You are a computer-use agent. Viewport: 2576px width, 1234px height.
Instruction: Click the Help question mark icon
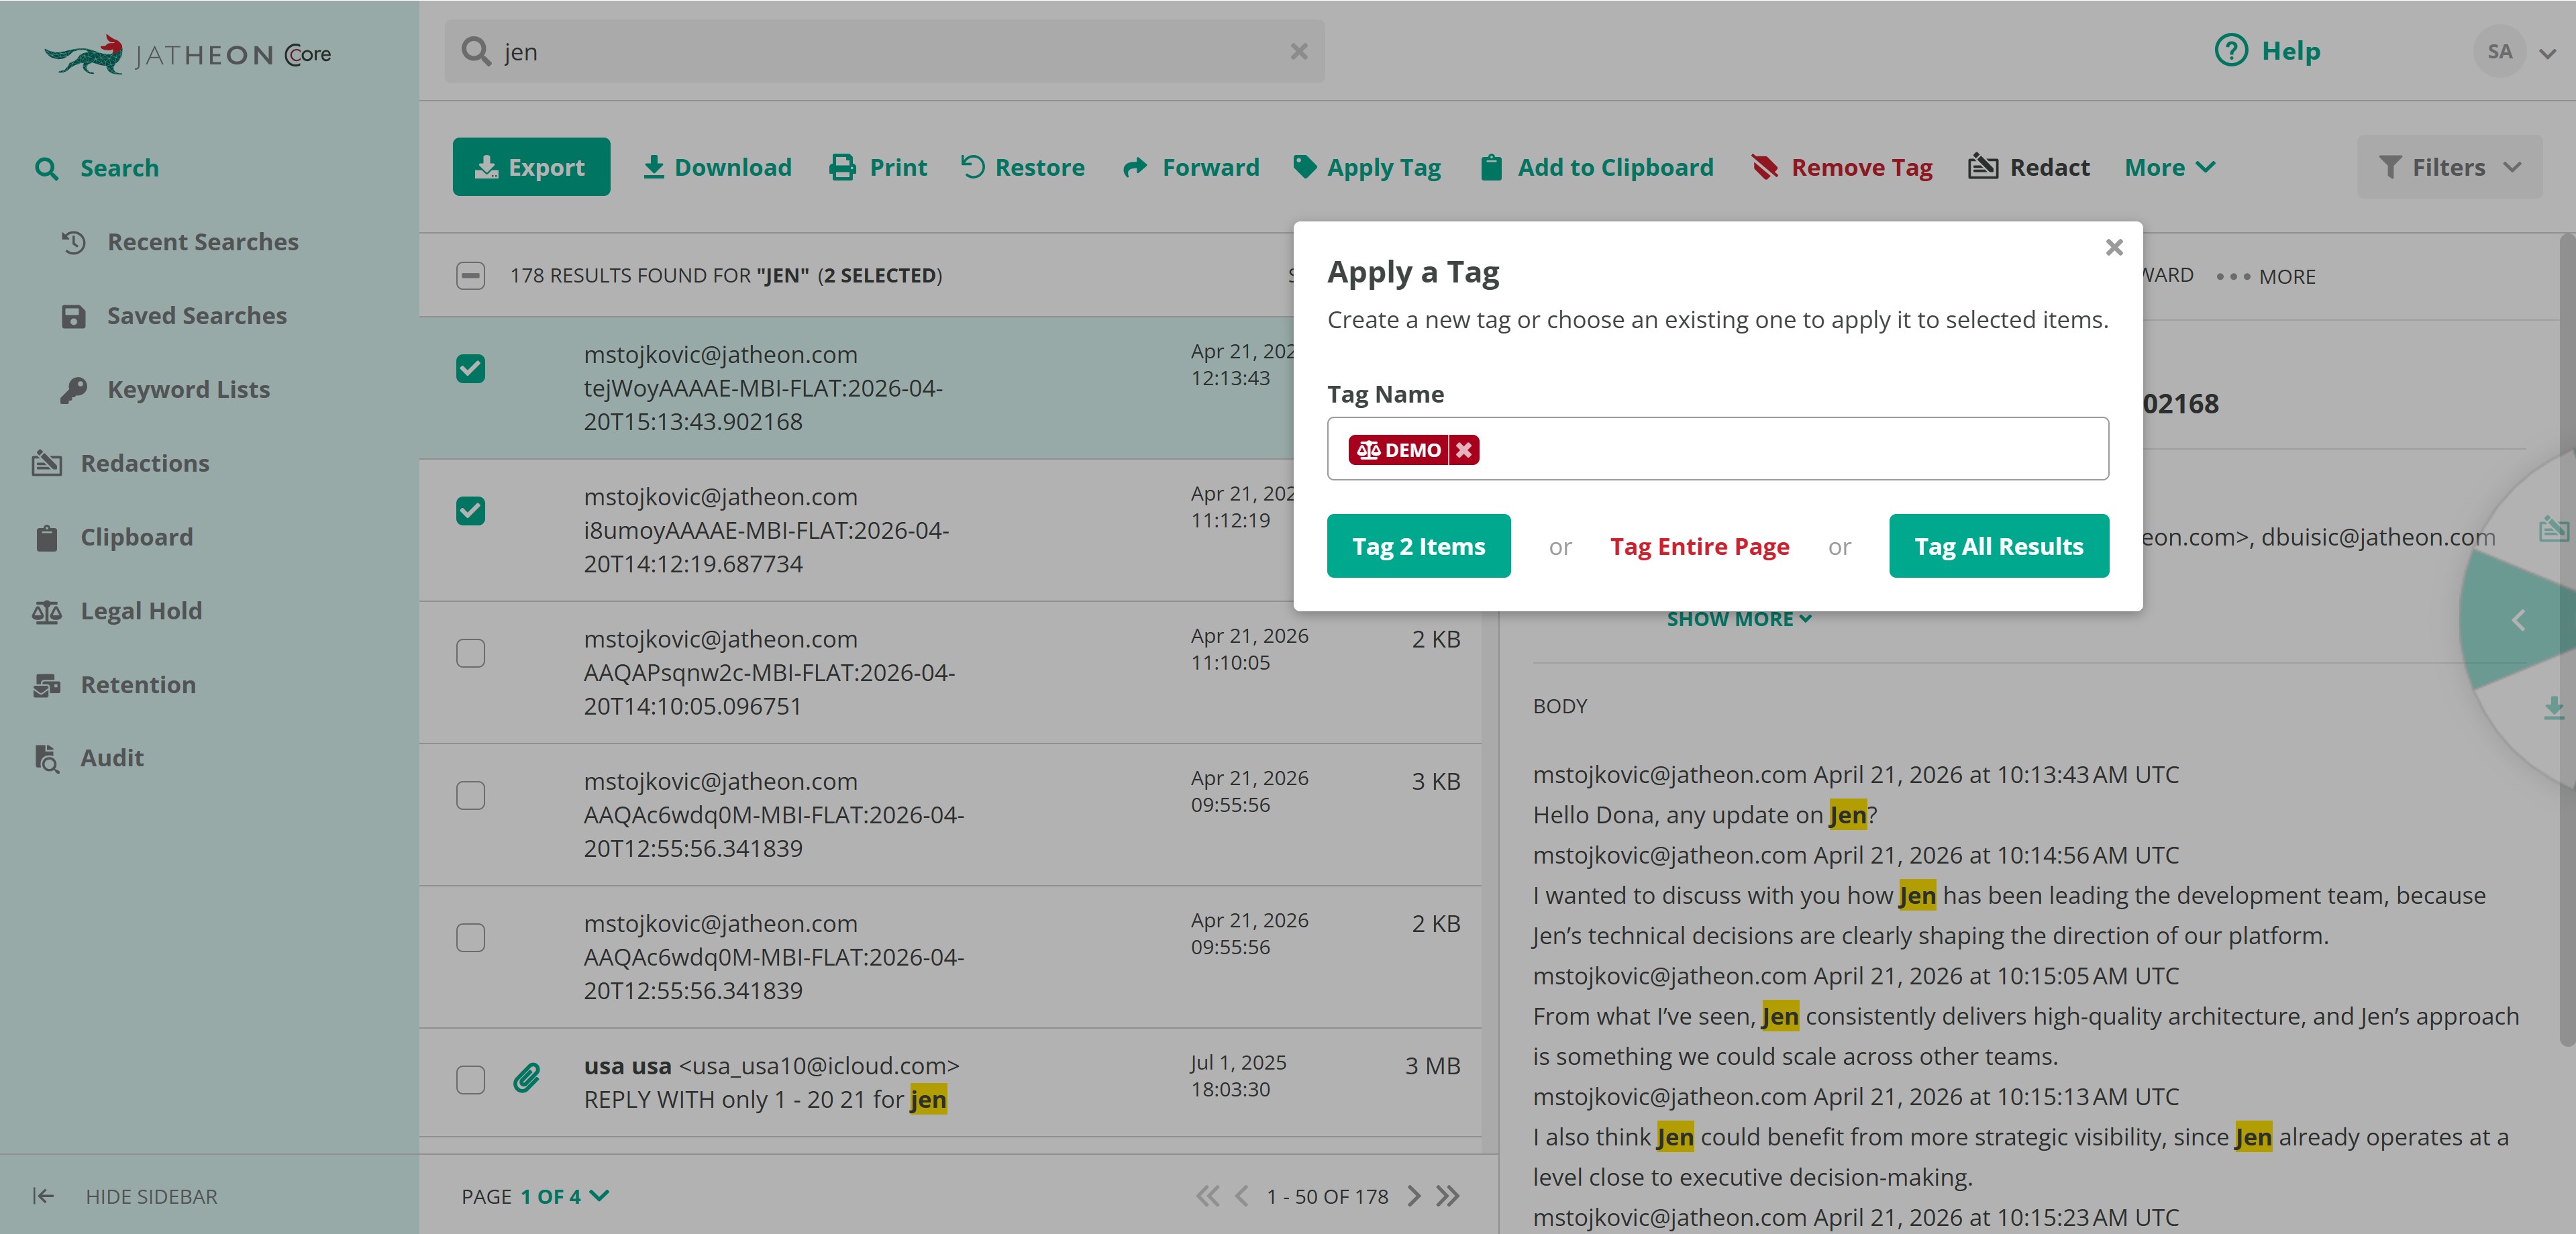coord(2231,50)
